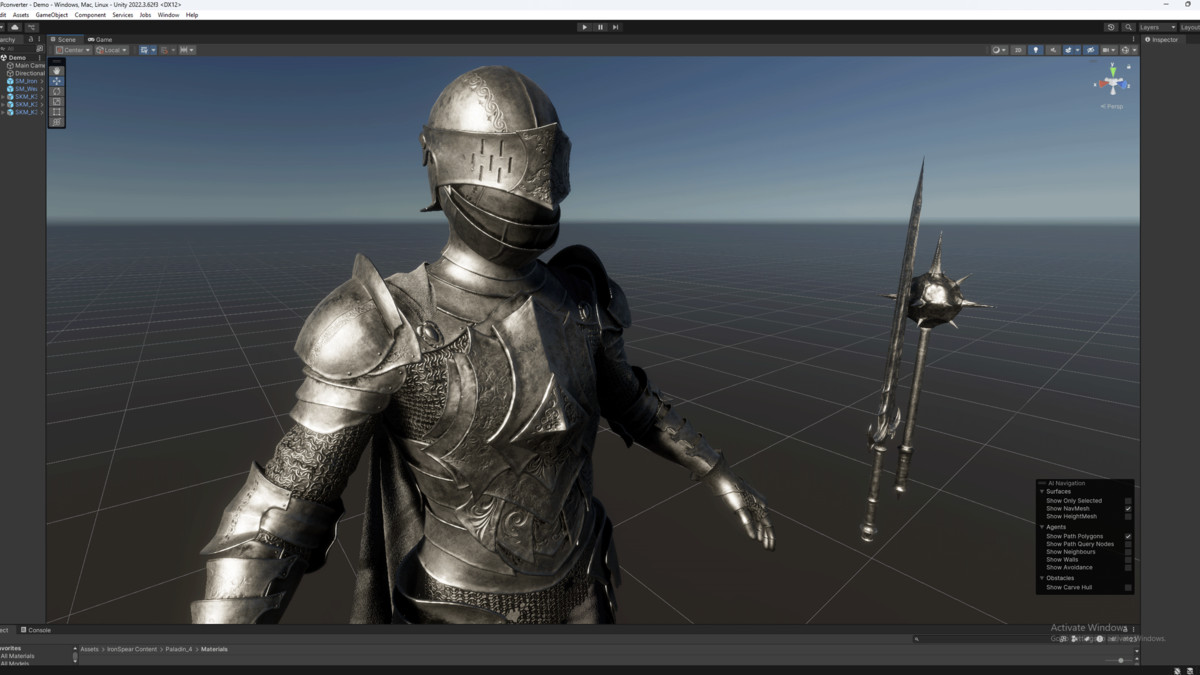The width and height of the screenshot is (1200, 675).
Task: Enable Show Avoidance checkbox
Action: point(1128,568)
